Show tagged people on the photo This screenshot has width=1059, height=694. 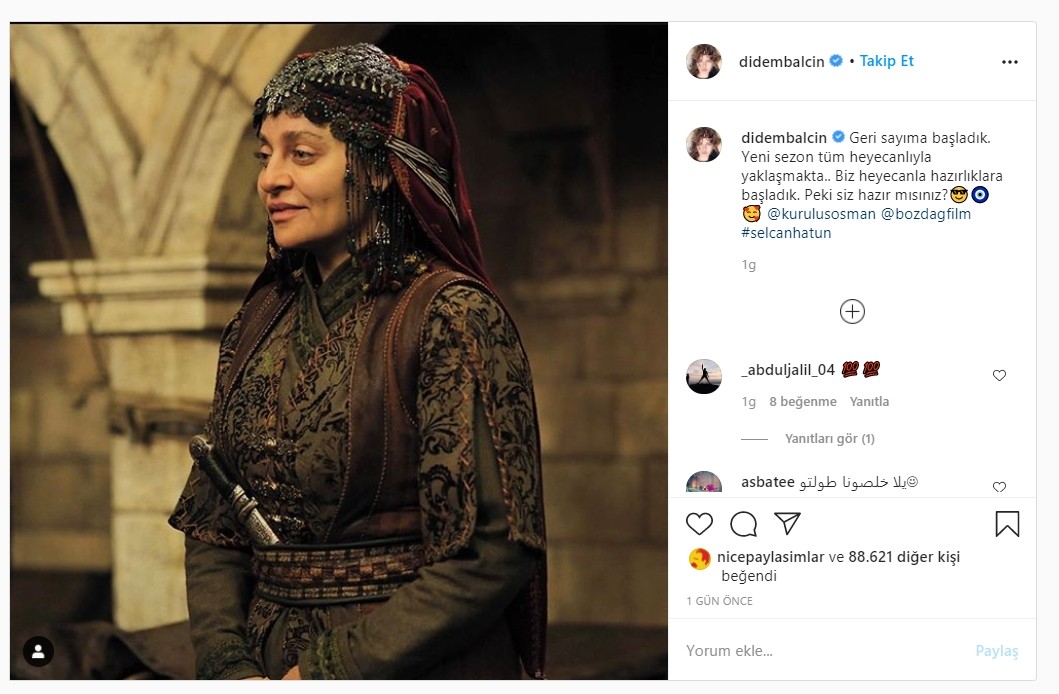pos(38,652)
